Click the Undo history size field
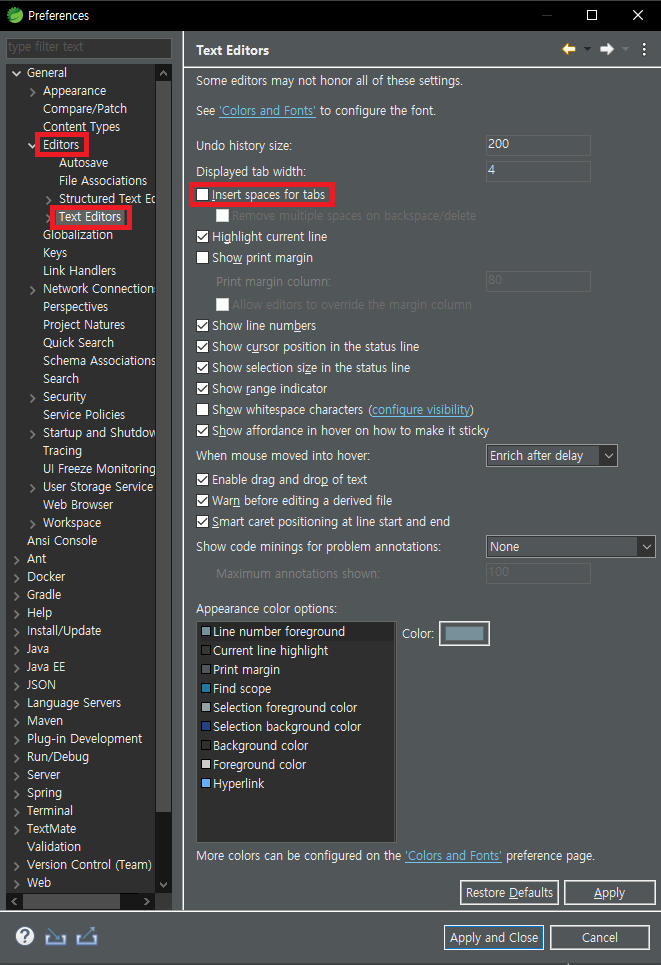Image resolution: width=661 pixels, height=965 pixels. point(538,145)
